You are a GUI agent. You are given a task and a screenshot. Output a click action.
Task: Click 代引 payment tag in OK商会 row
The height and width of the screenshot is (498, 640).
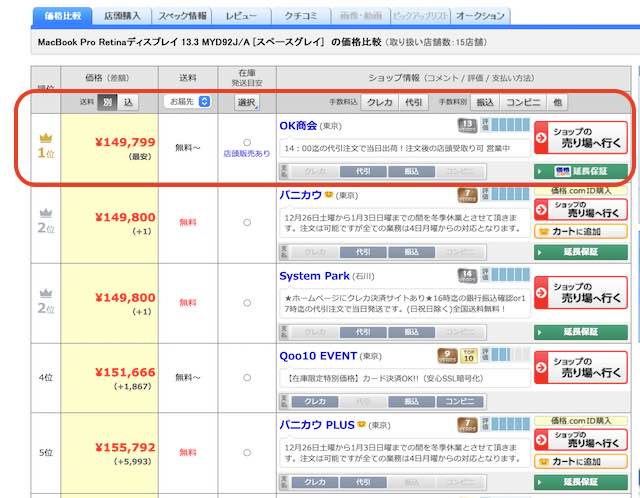[x=363, y=171]
